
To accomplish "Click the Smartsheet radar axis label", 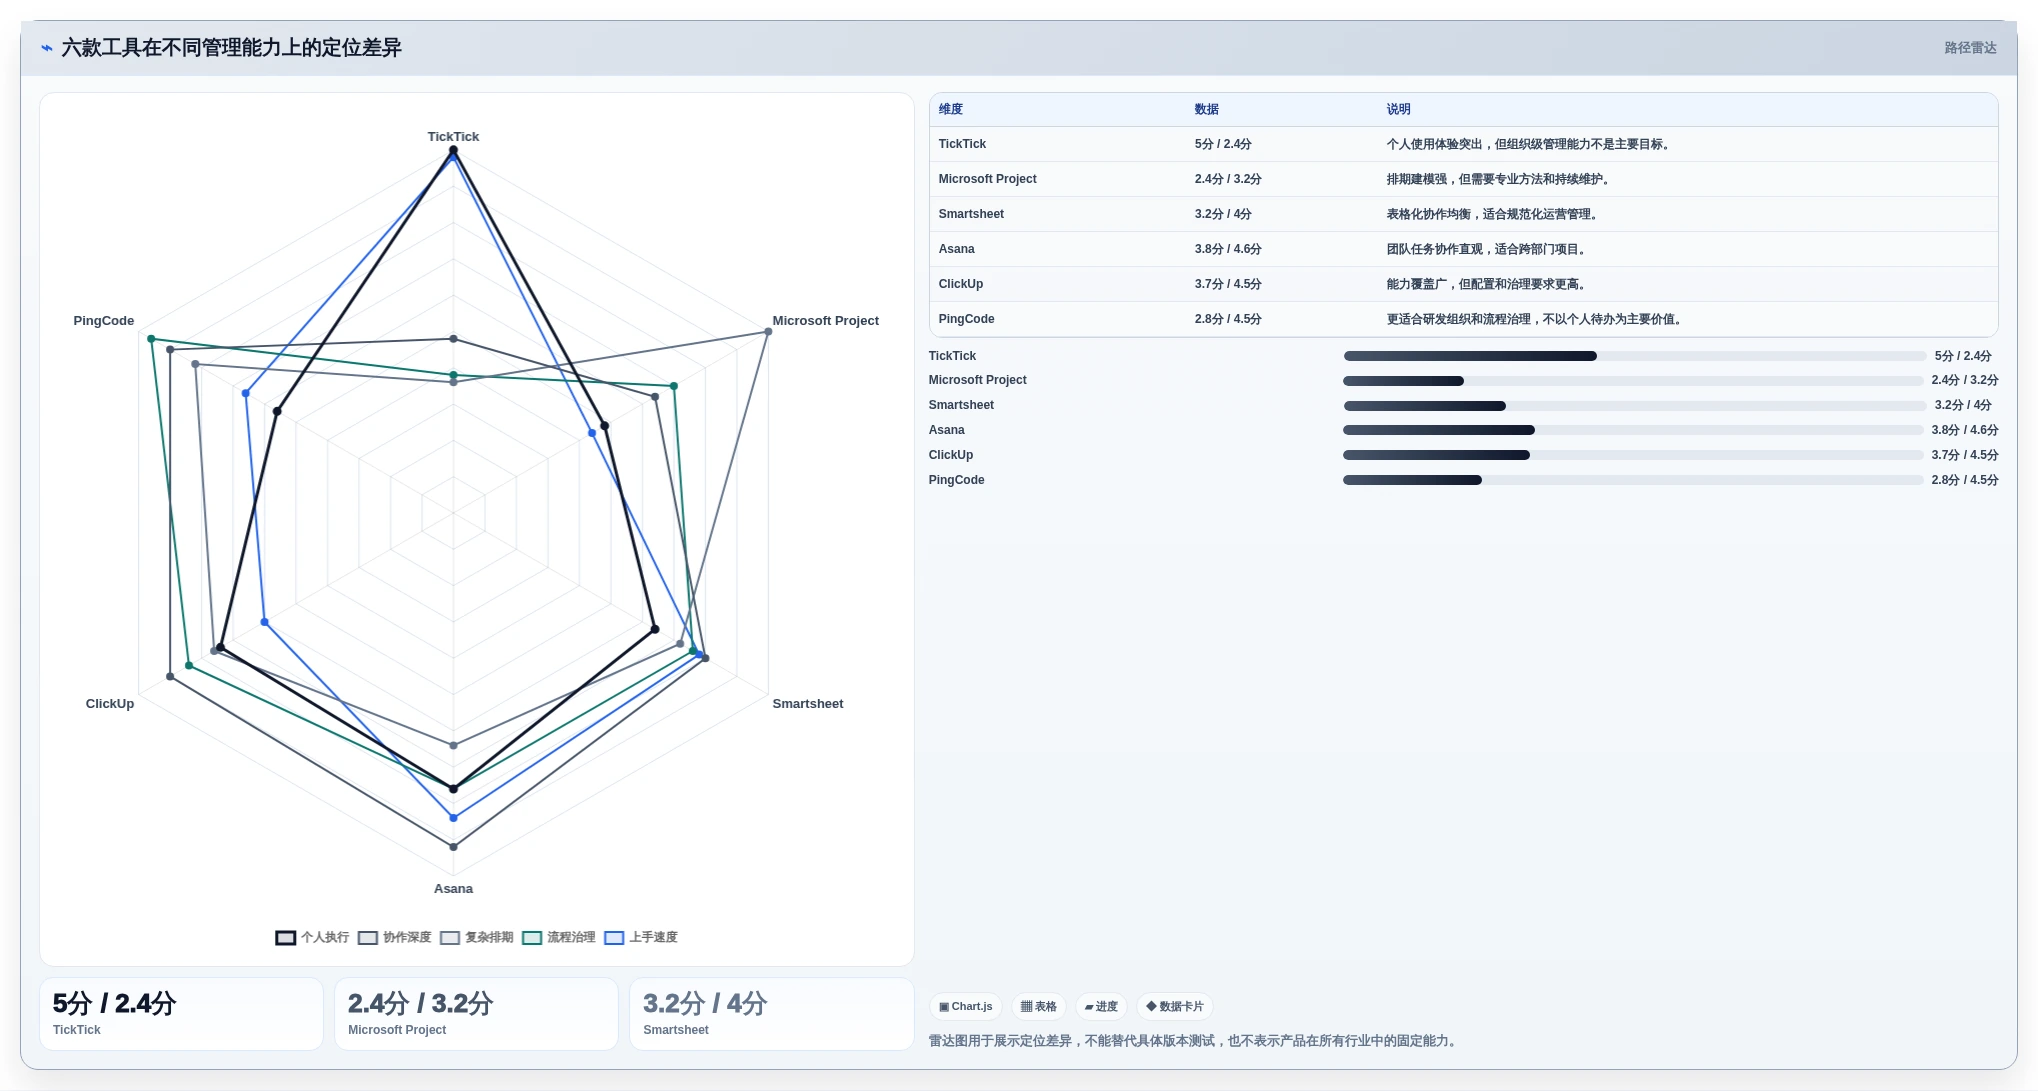I will (x=807, y=704).
